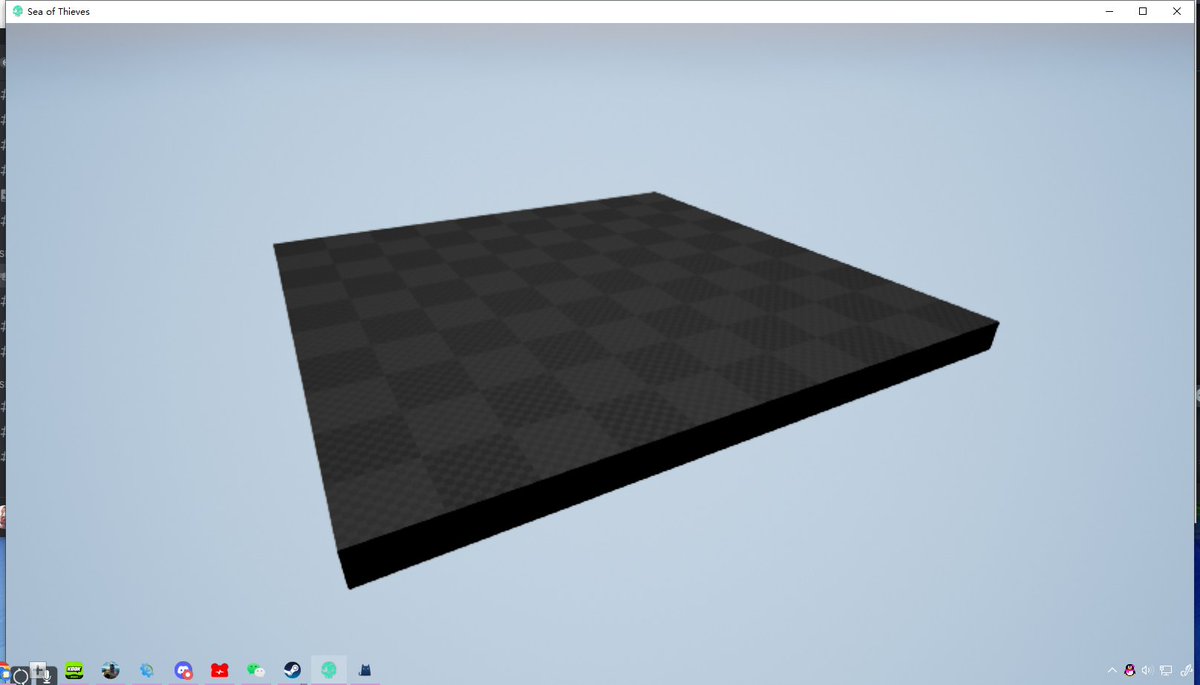The width and height of the screenshot is (1200, 685).
Task: Open the green KOOK app in taskbar
Action: (x=74, y=670)
